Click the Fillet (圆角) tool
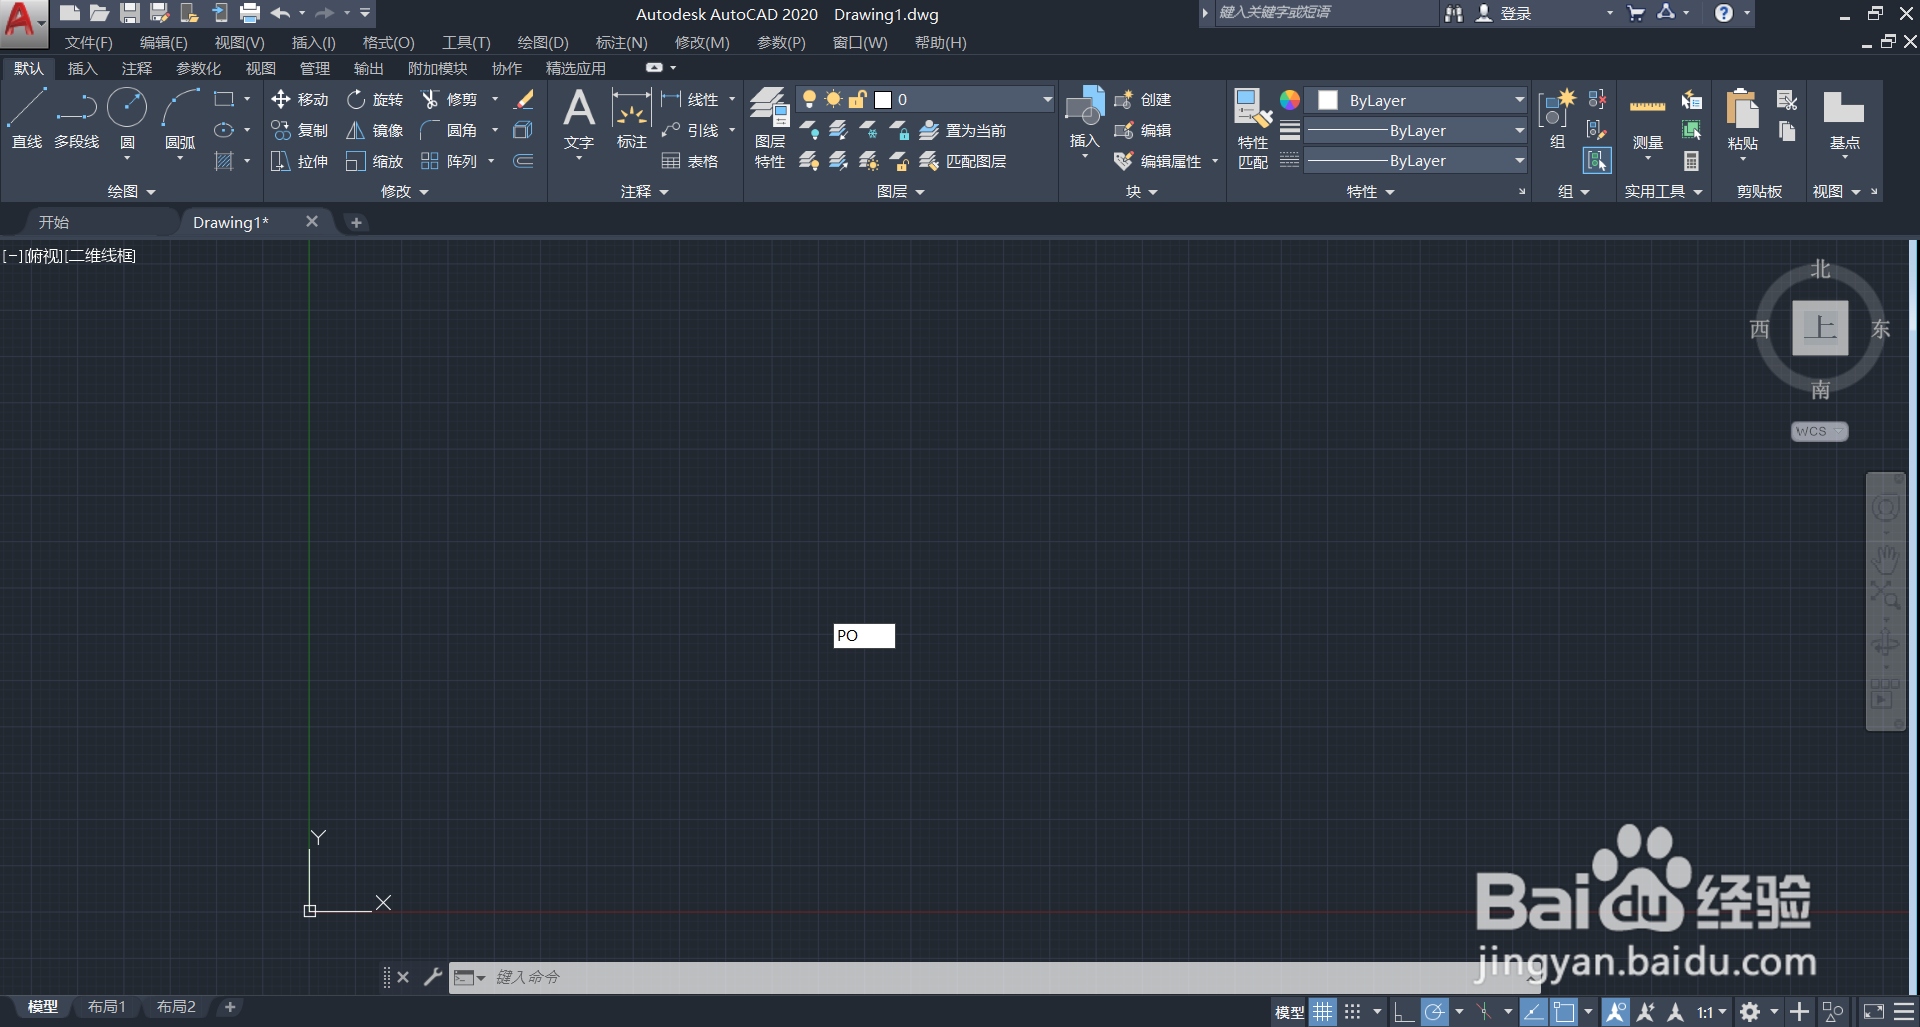The width and height of the screenshot is (1920, 1027). pos(450,131)
